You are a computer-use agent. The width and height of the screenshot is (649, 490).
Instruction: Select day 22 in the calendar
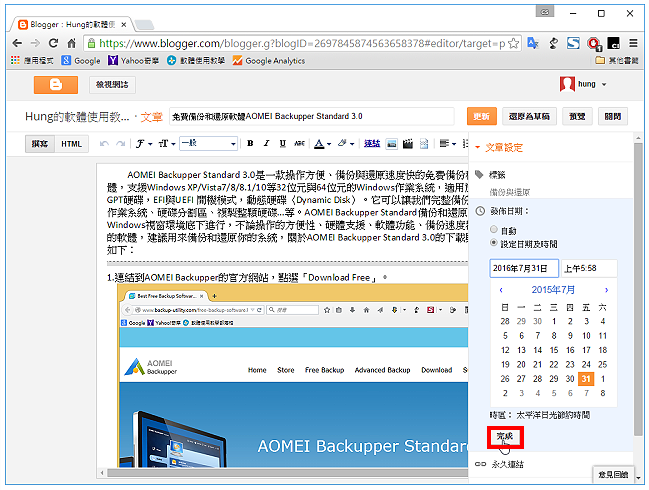point(554,365)
